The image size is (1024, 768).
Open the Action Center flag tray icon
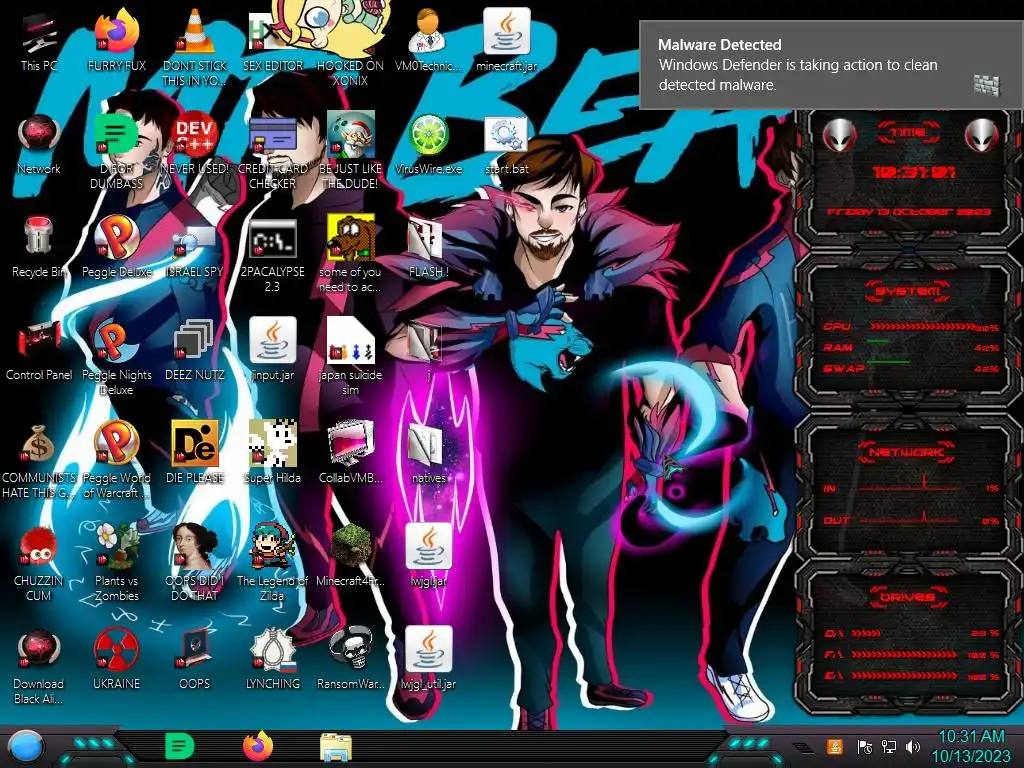[x=864, y=746]
